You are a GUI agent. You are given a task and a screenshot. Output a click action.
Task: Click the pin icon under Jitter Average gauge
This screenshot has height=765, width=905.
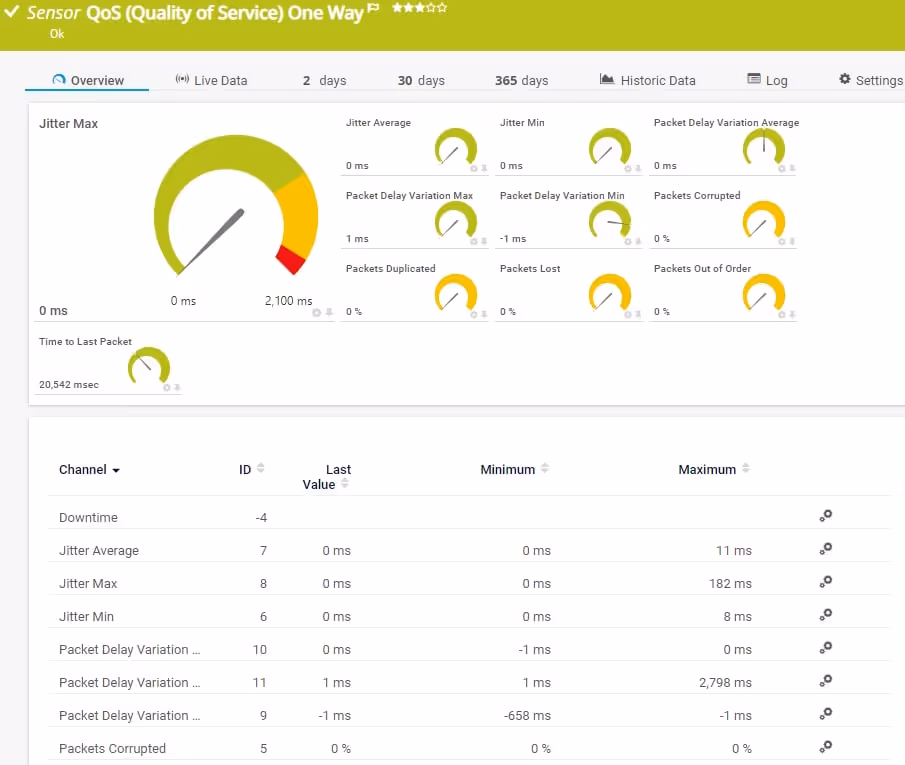click(484, 168)
